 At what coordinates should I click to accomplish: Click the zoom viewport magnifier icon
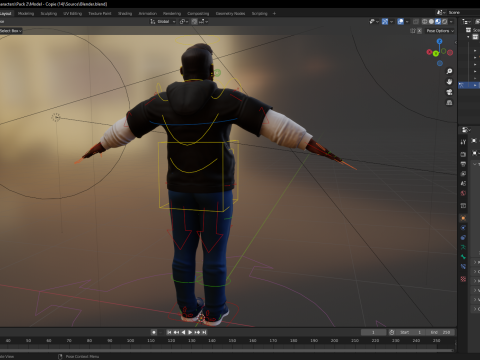[449, 71]
